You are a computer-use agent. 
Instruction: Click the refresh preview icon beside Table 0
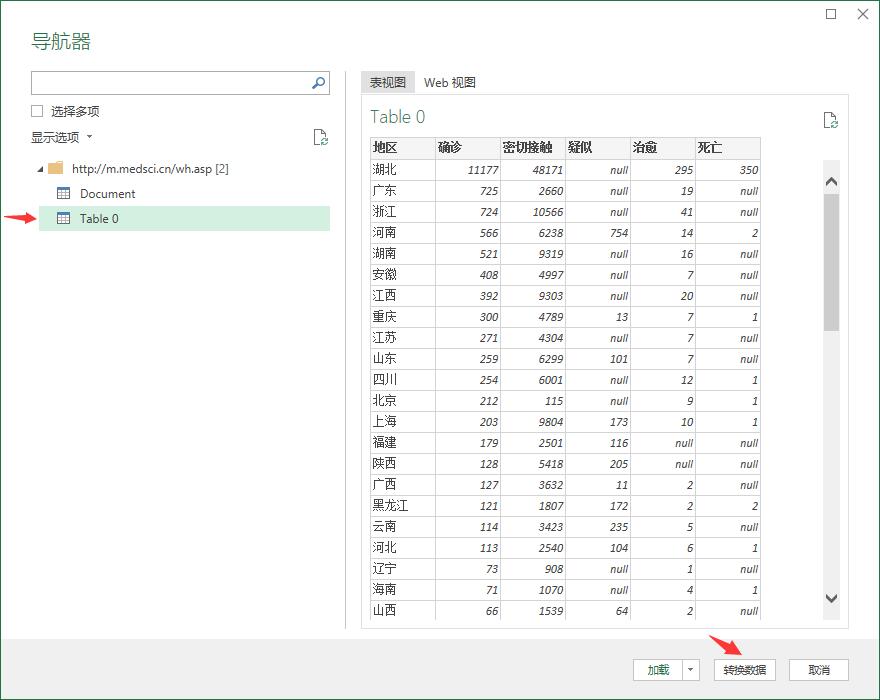pos(830,121)
